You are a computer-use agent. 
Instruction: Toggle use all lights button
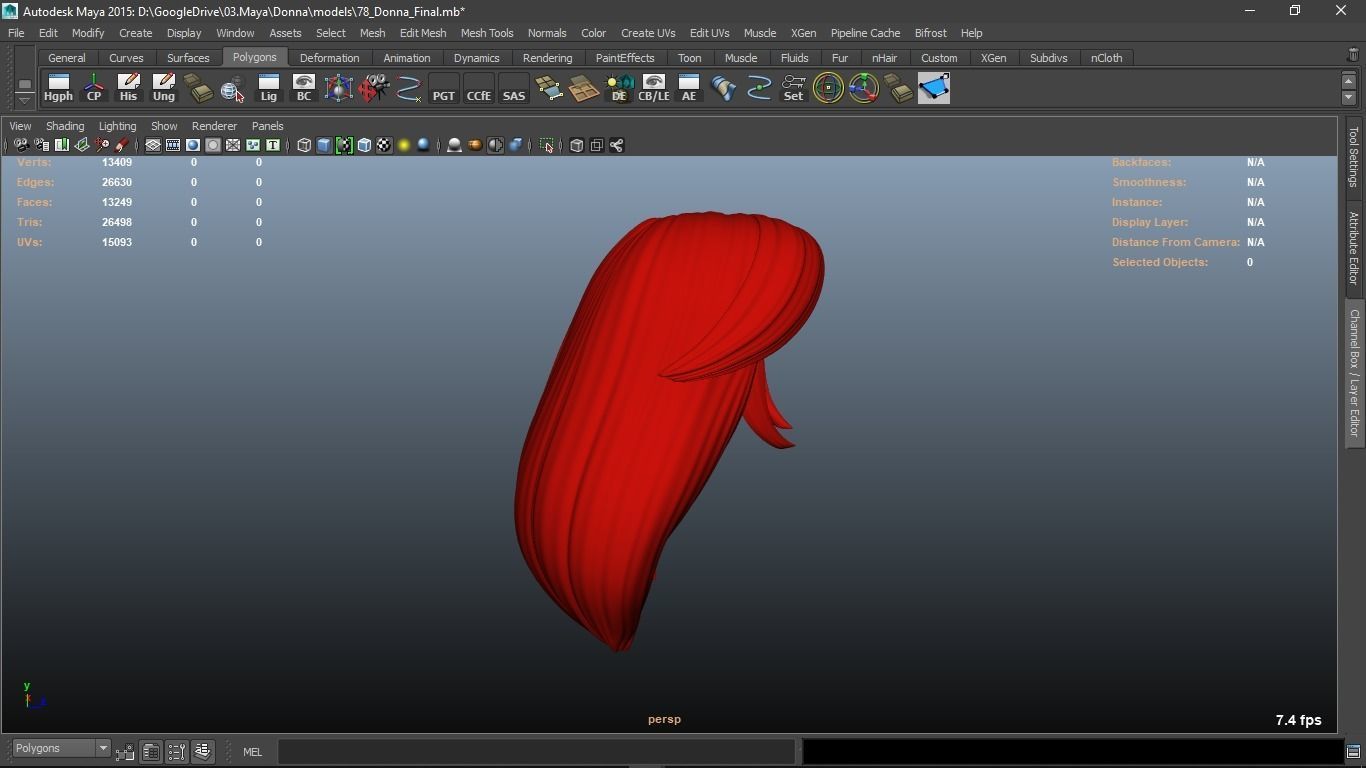click(x=404, y=145)
